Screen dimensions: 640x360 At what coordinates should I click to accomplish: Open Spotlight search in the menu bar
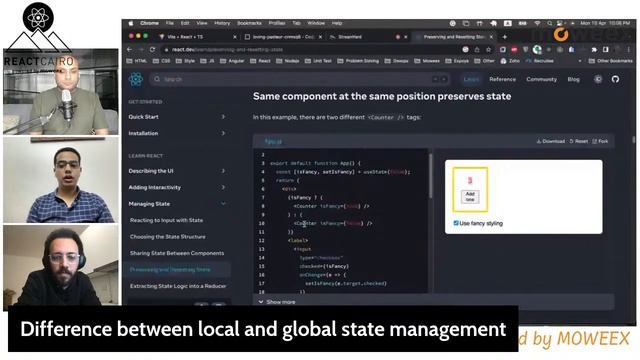pyautogui.click(x=549, y=23)
